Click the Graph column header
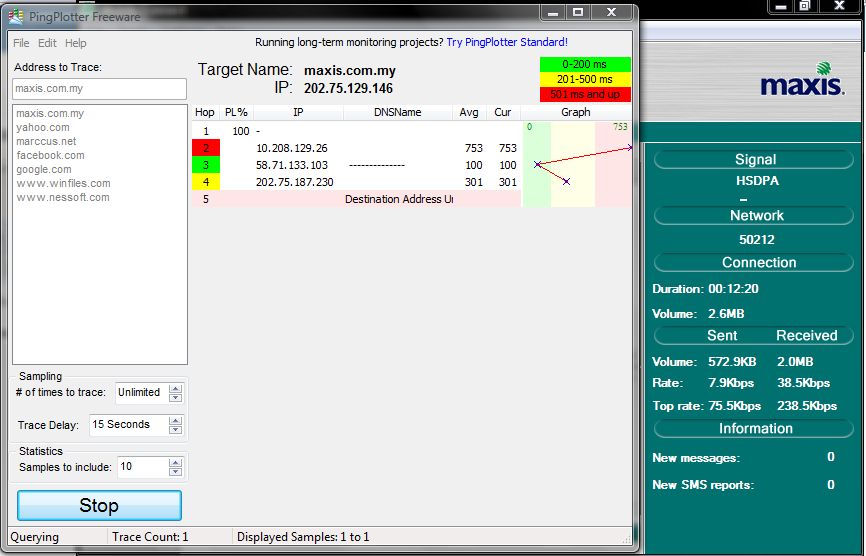Viewport: 866px width, 556px height. [576, 112]
